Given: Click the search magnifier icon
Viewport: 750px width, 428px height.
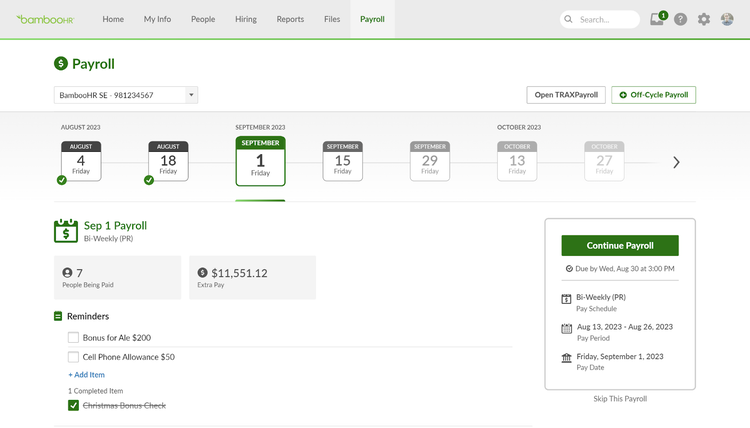Looking at the screenshot, I should click(x=568, y=19).
